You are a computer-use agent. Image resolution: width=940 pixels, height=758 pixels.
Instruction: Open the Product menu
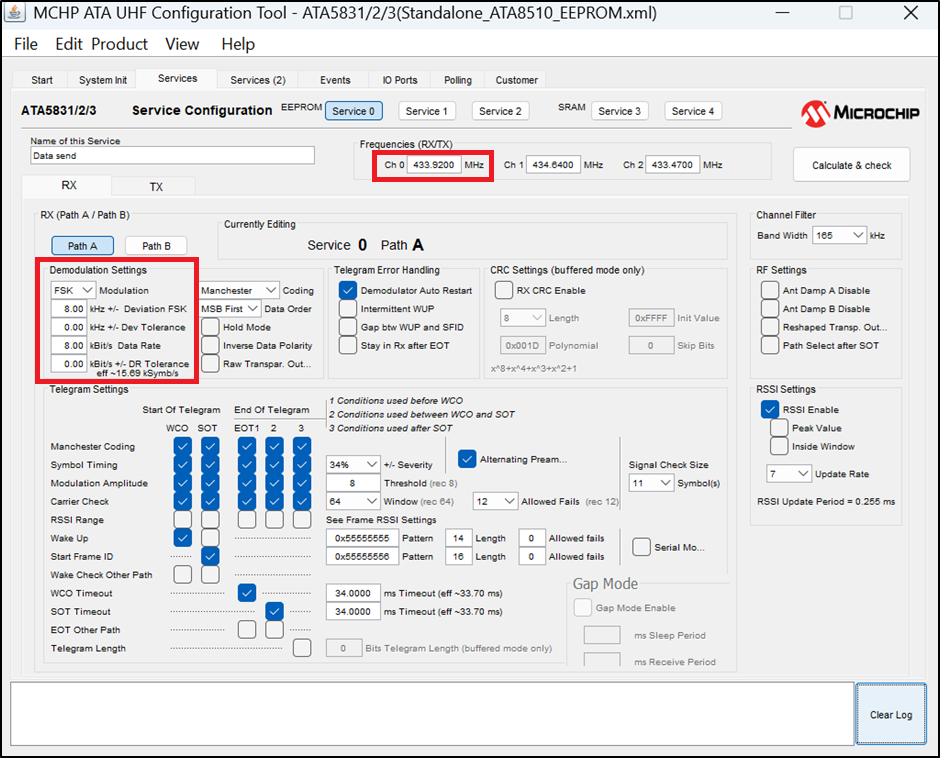coord(119,44)
